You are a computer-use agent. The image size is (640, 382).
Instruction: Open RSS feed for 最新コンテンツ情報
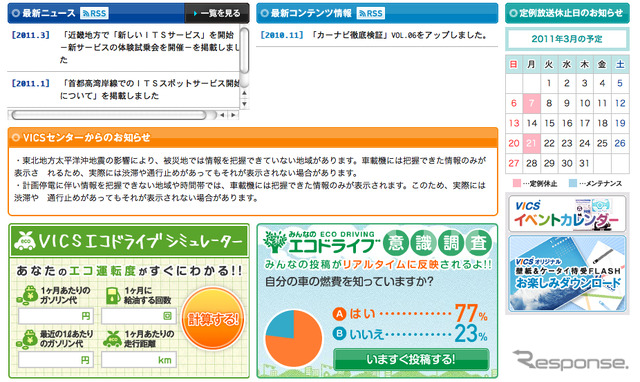coord(371,13)
